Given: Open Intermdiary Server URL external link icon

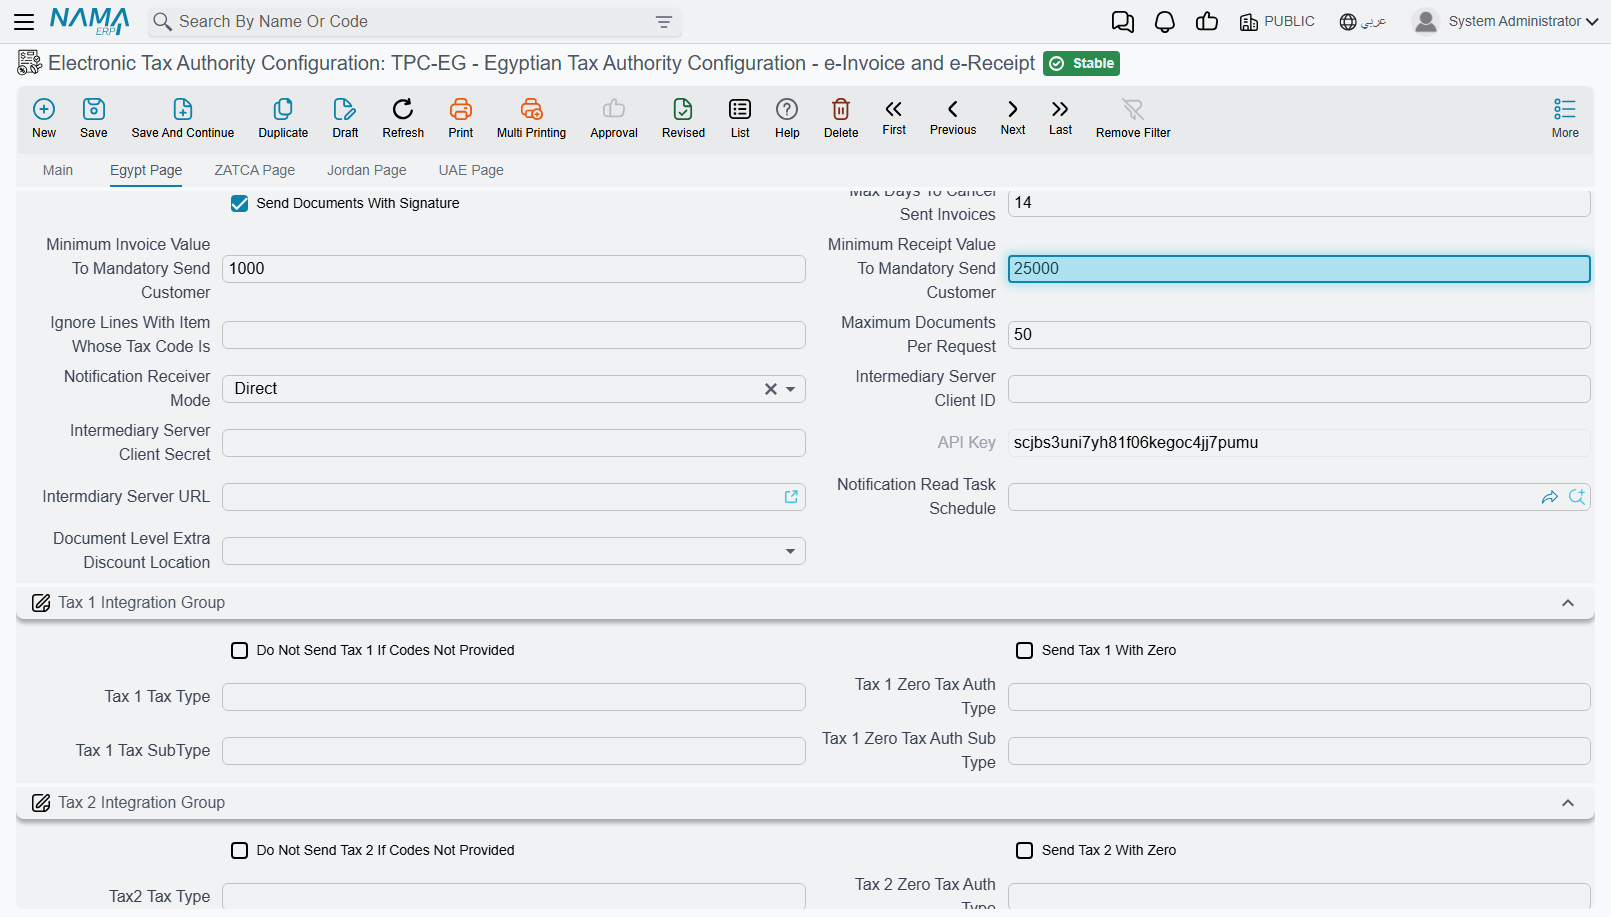Looking at the screenshot, I should [791, 497].
